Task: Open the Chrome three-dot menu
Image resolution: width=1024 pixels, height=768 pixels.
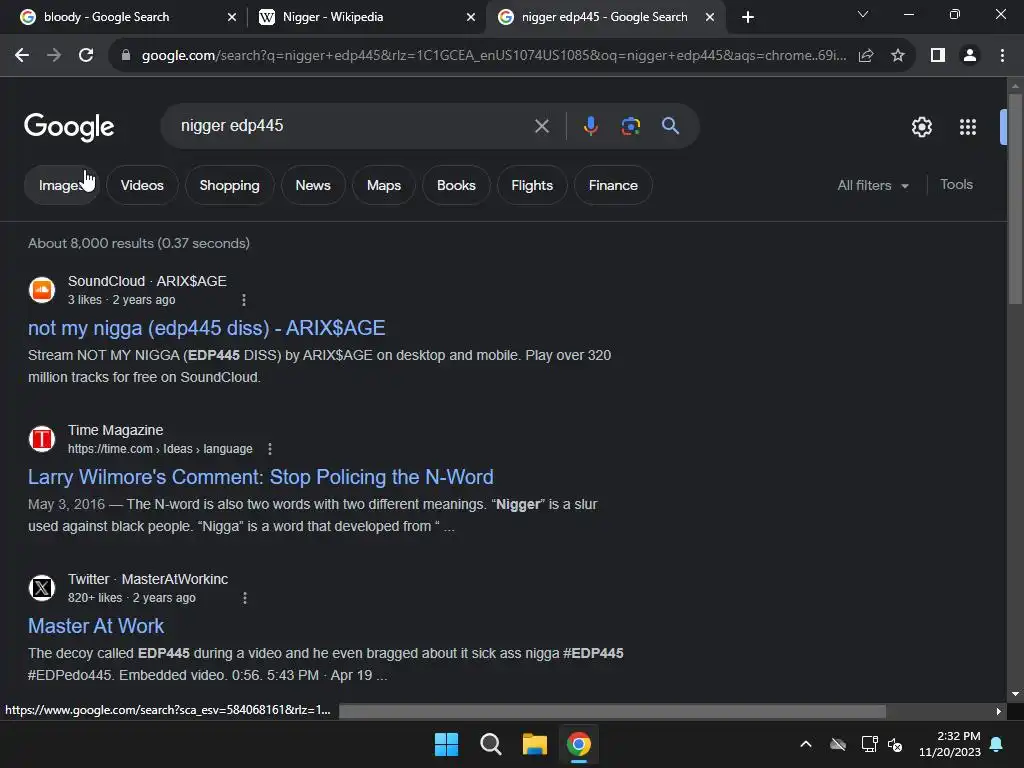Action: click(1002, 56)
